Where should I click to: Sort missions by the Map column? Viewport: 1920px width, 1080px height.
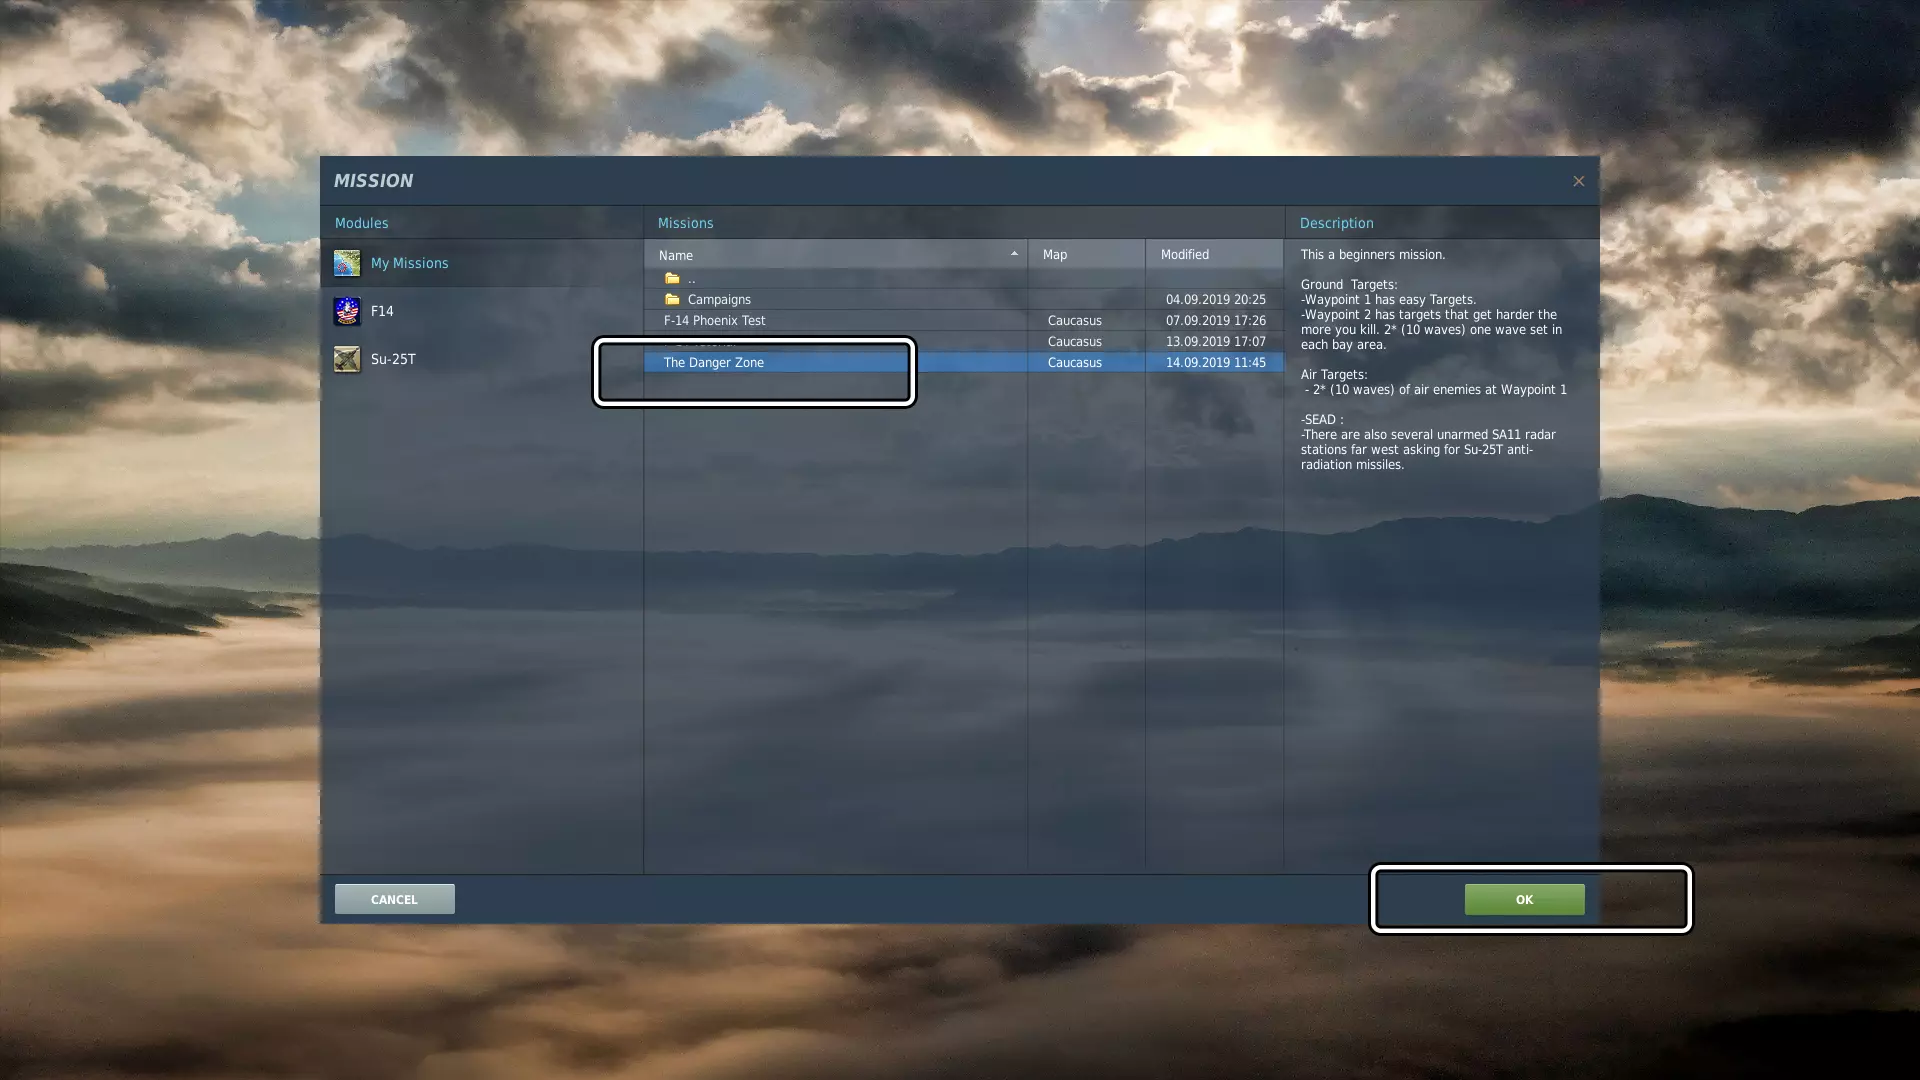click(x=1055, y=255)
